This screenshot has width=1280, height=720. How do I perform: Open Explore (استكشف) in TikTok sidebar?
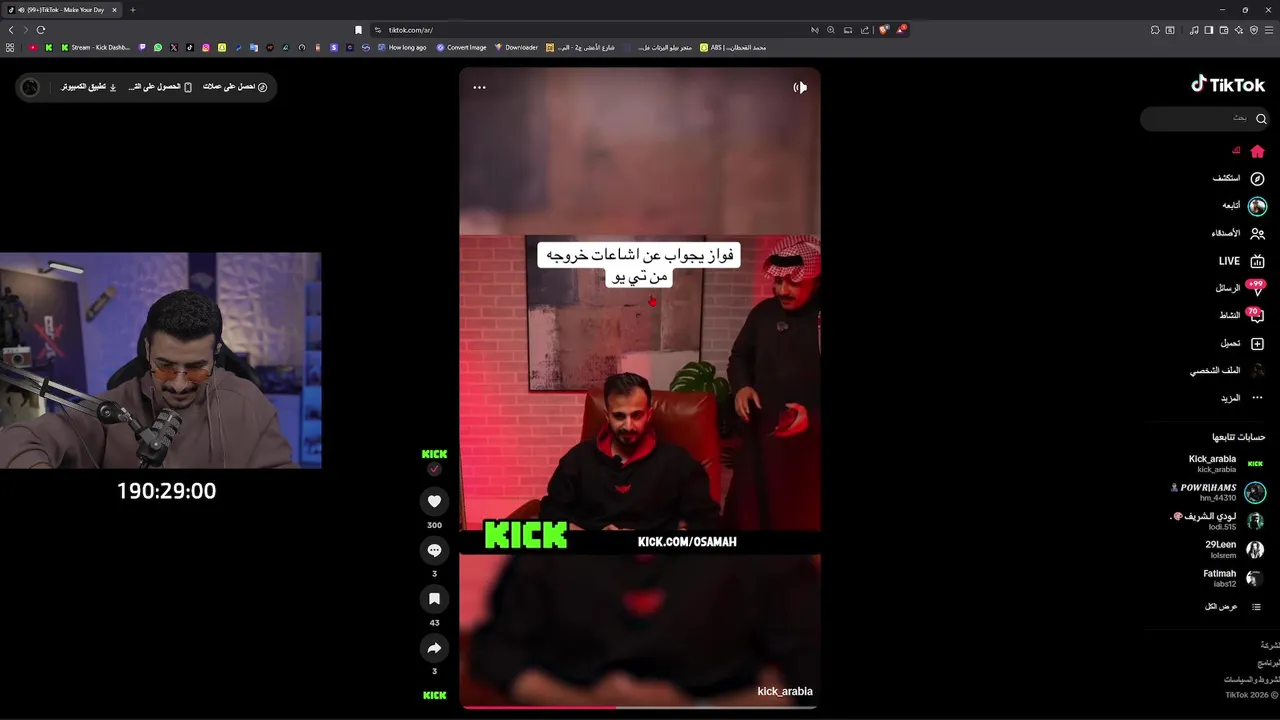coord(1239,178)
